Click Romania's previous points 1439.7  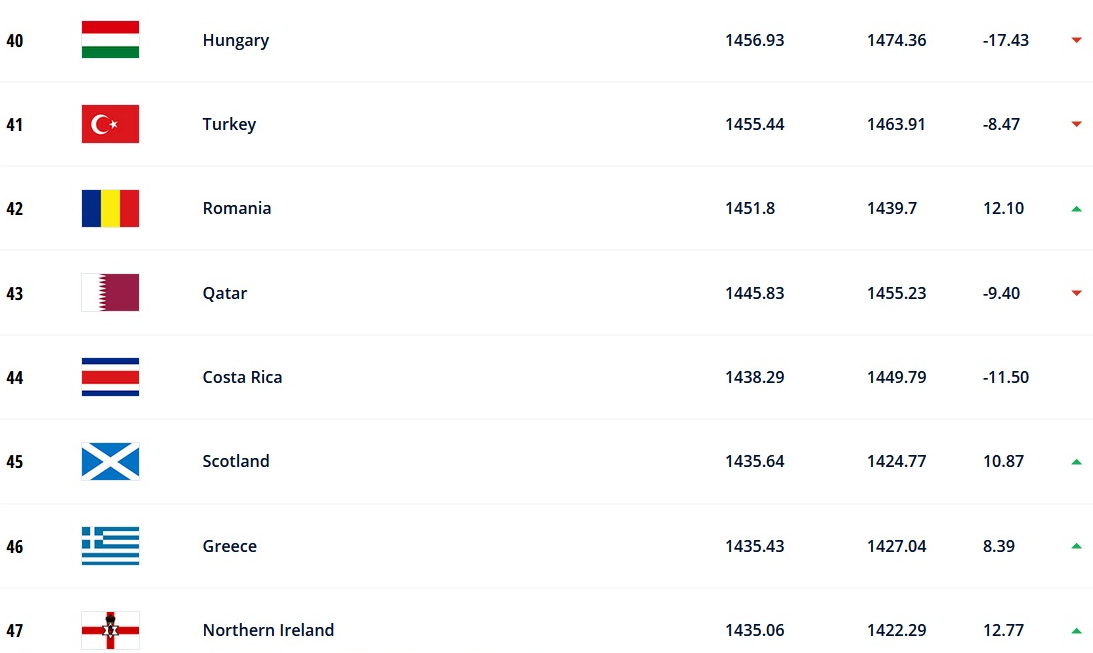tap(892, 208)
